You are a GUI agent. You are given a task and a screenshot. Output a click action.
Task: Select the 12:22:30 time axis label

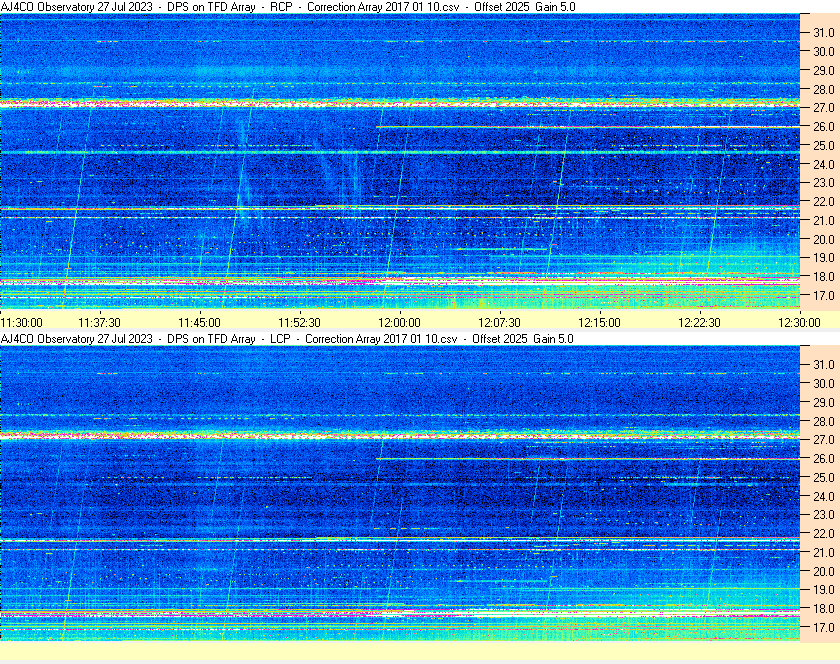699,323
